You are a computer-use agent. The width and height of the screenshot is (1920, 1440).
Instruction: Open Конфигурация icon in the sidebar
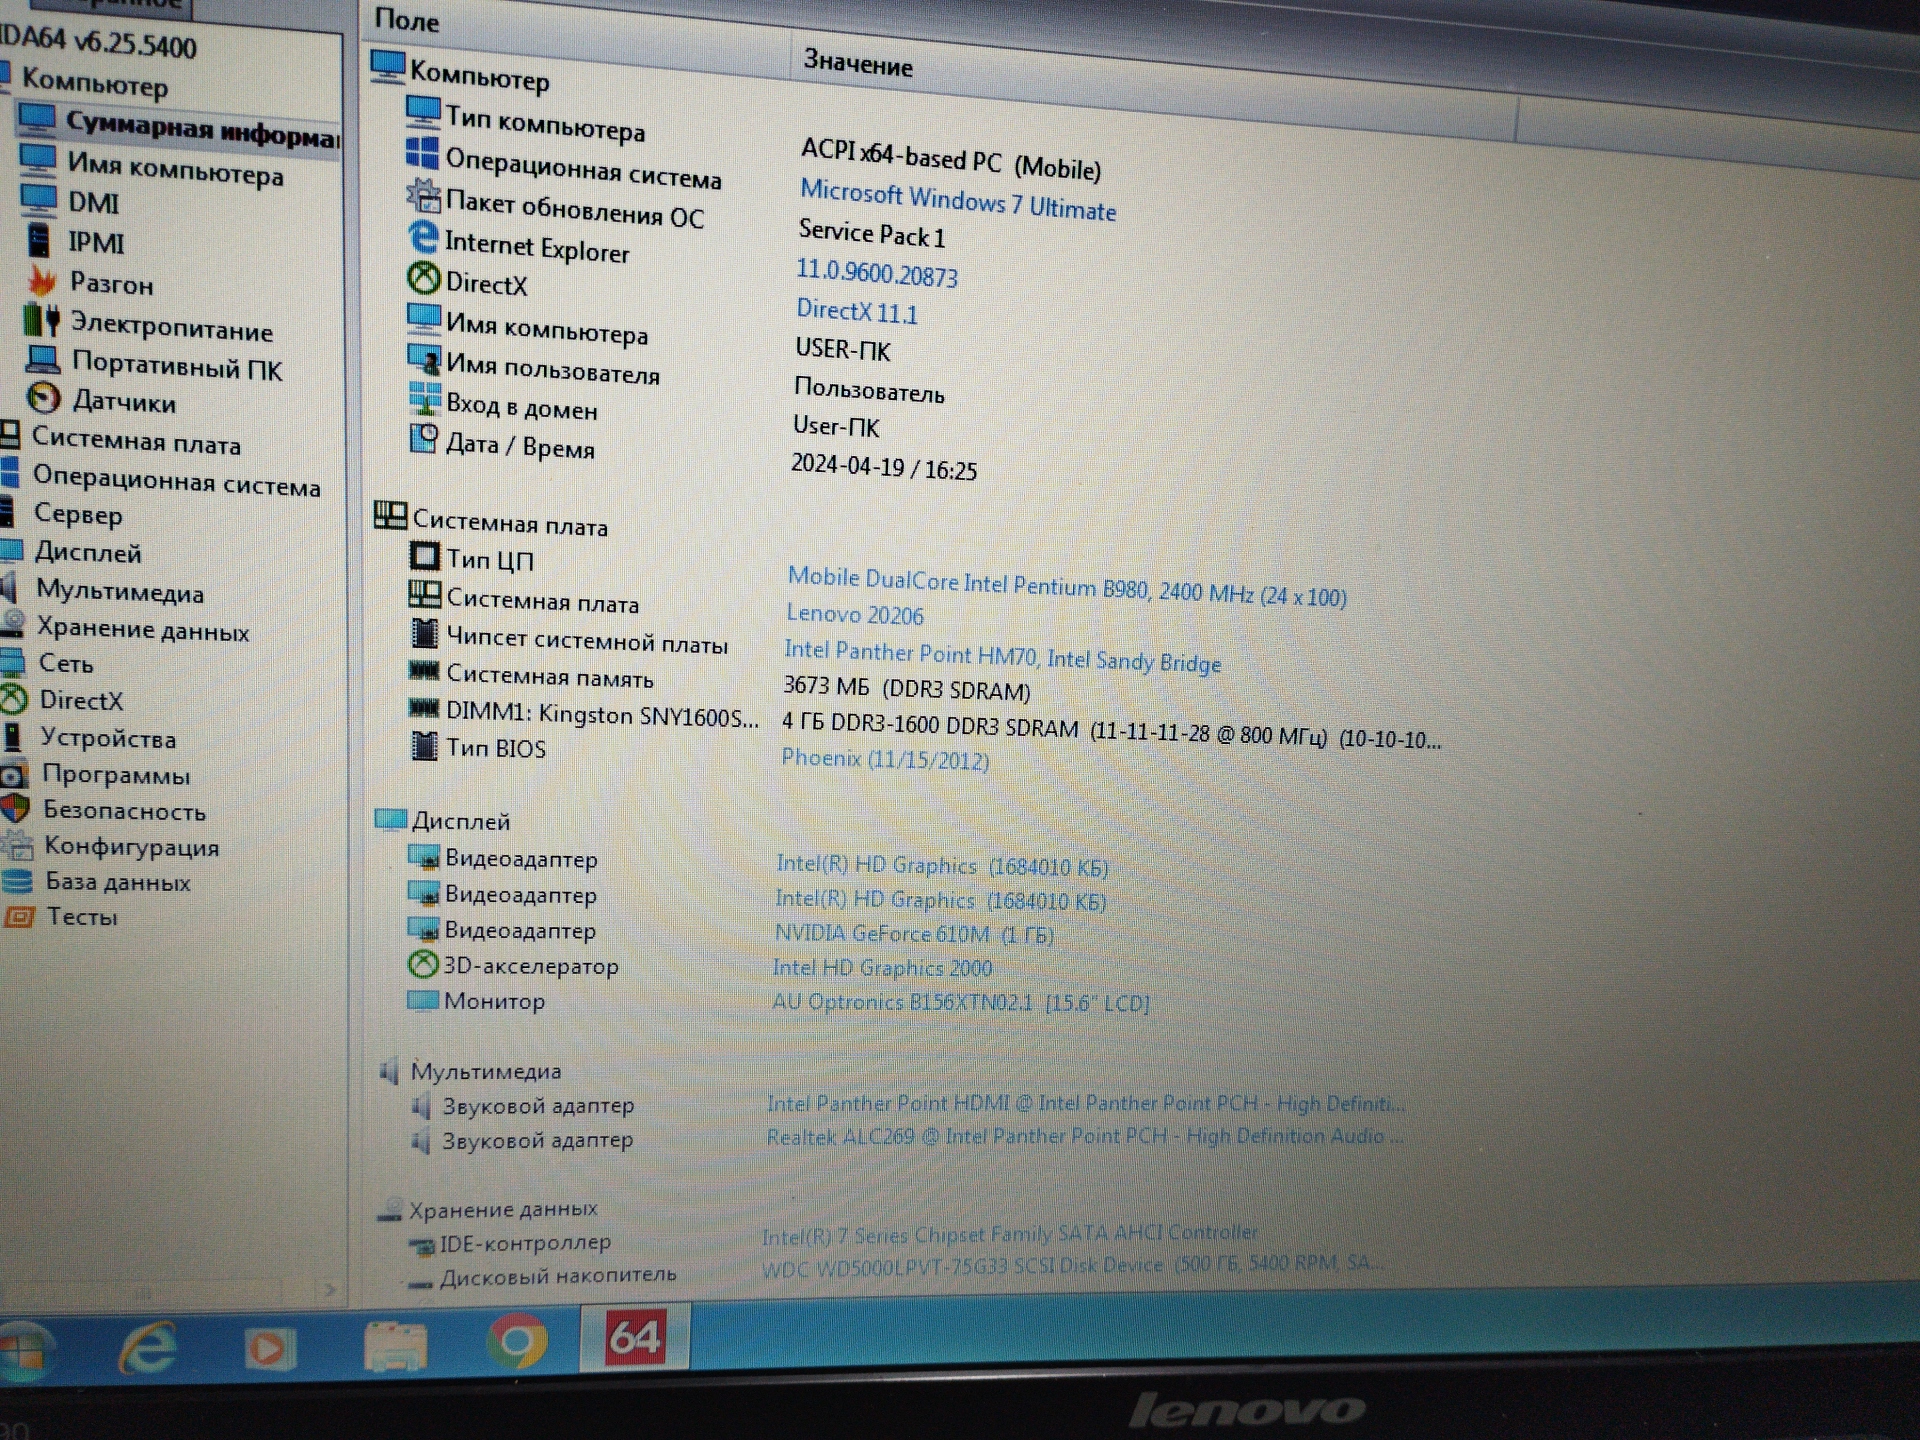pos(17,846)
